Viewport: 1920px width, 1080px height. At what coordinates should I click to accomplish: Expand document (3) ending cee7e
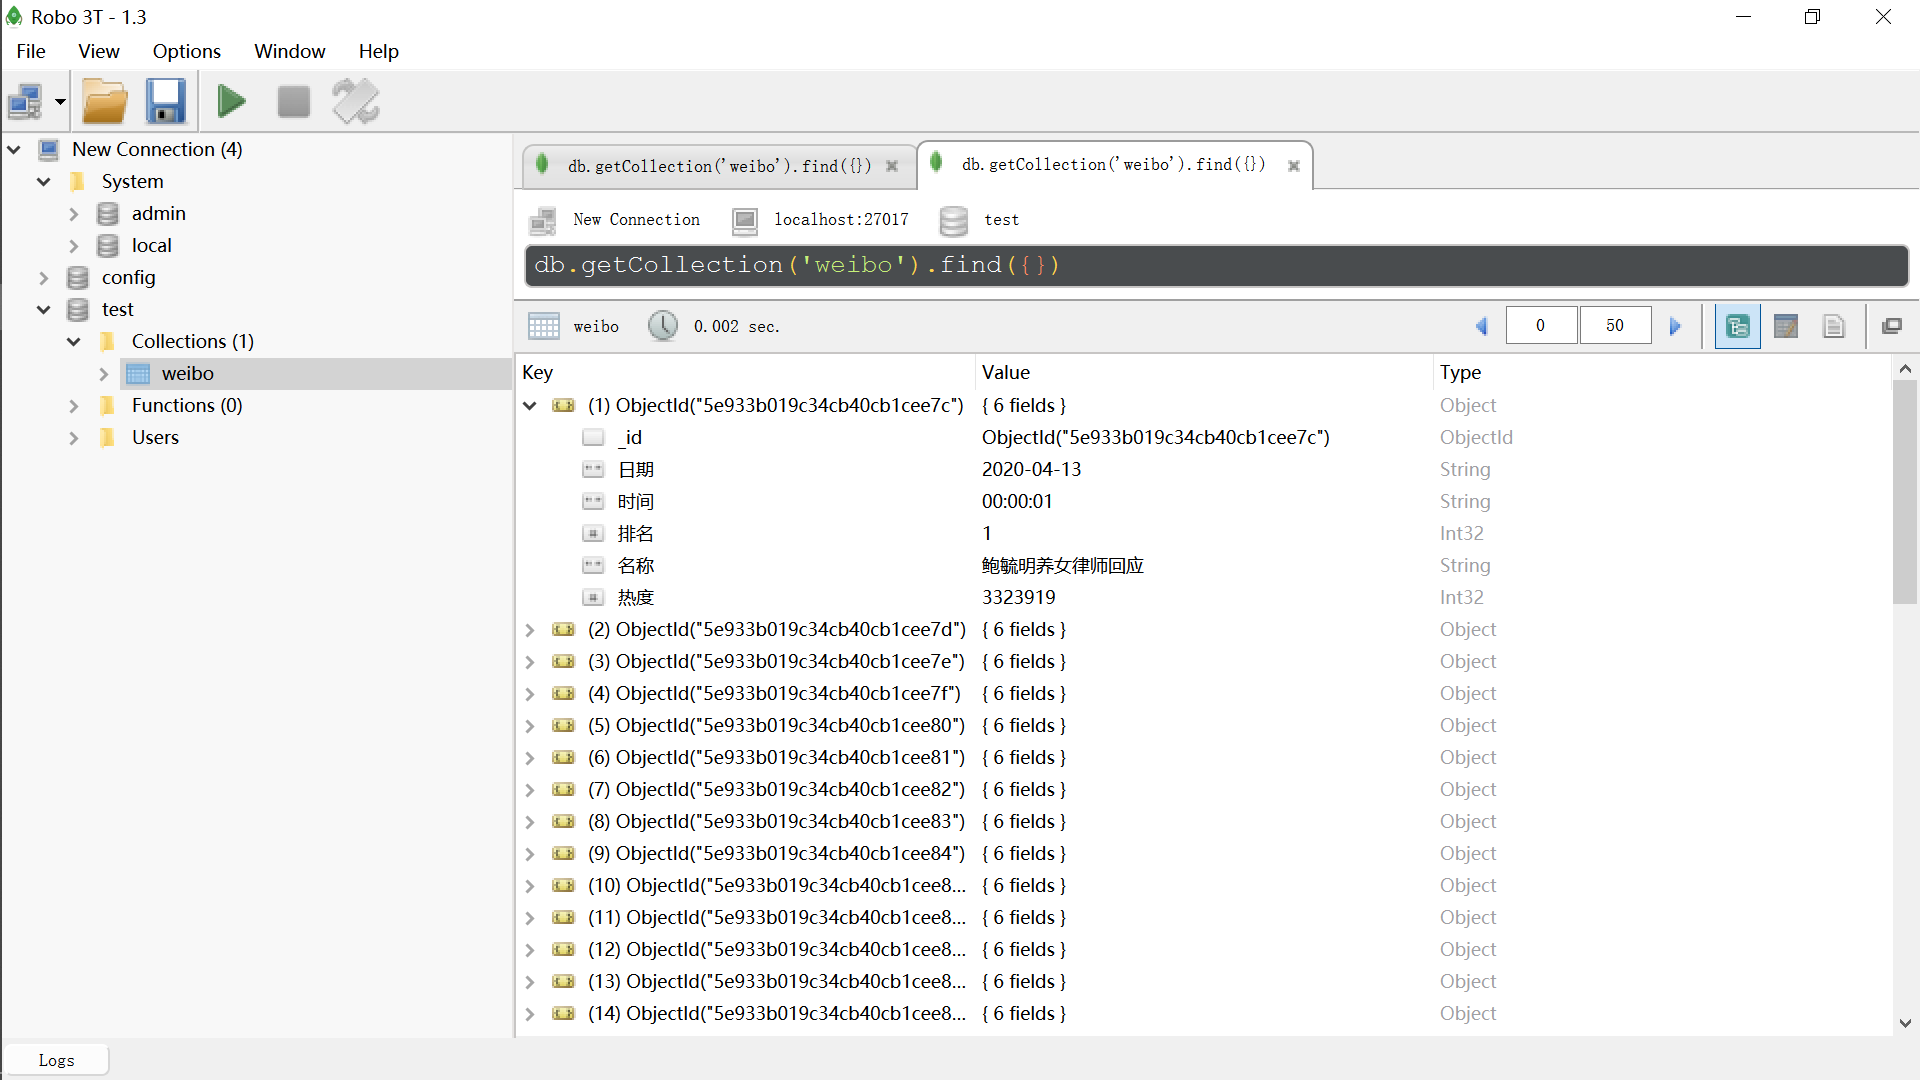pyautogui.click(x=530, y=661)
